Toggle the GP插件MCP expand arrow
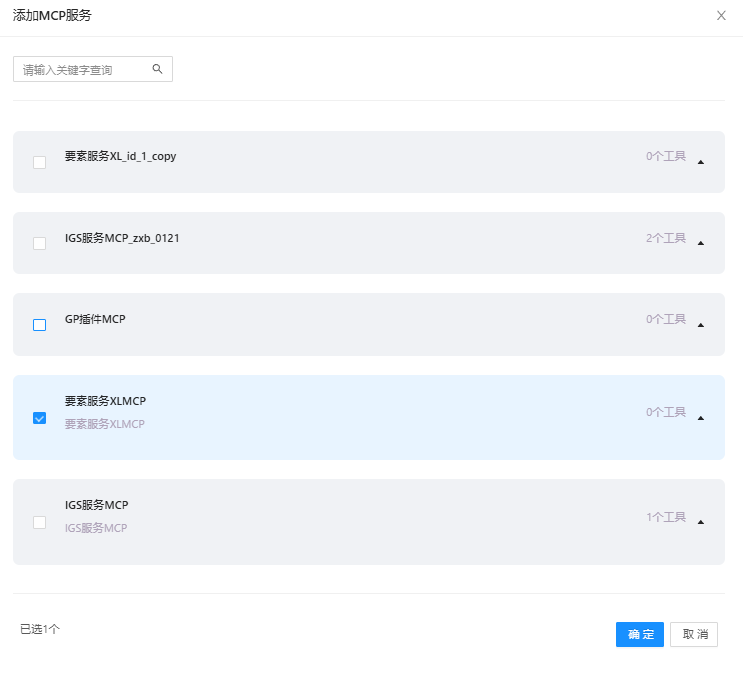The height and width of the screenshot is (674, 743). coord(701,325)
